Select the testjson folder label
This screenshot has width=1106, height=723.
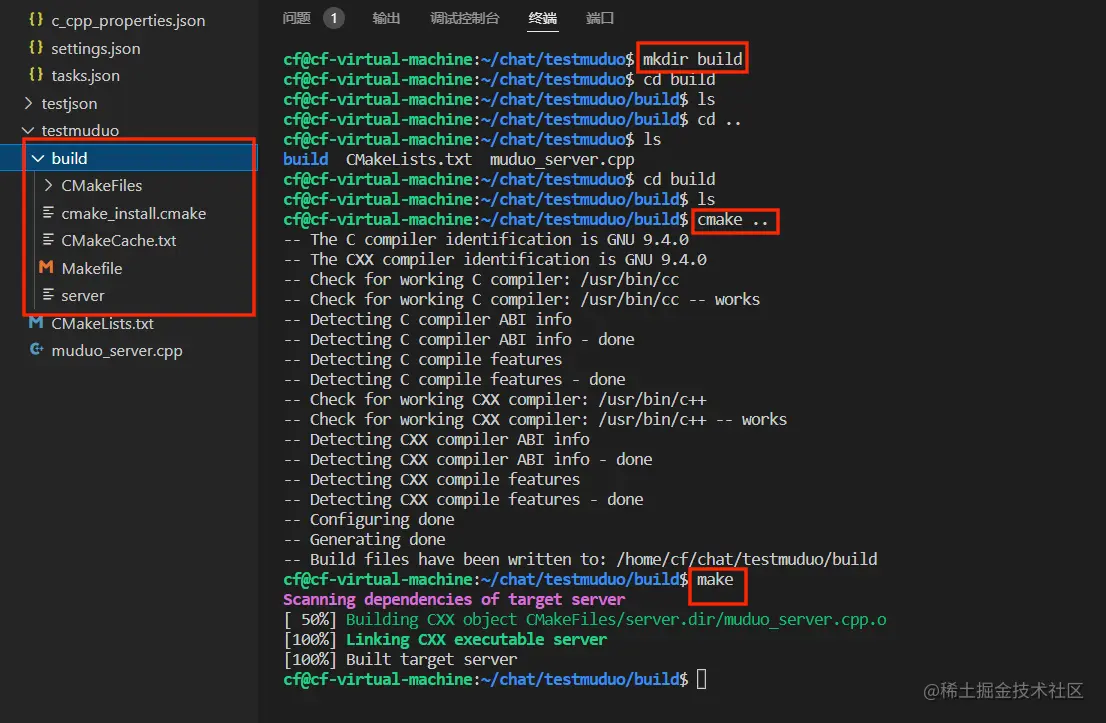click(69, 103)
